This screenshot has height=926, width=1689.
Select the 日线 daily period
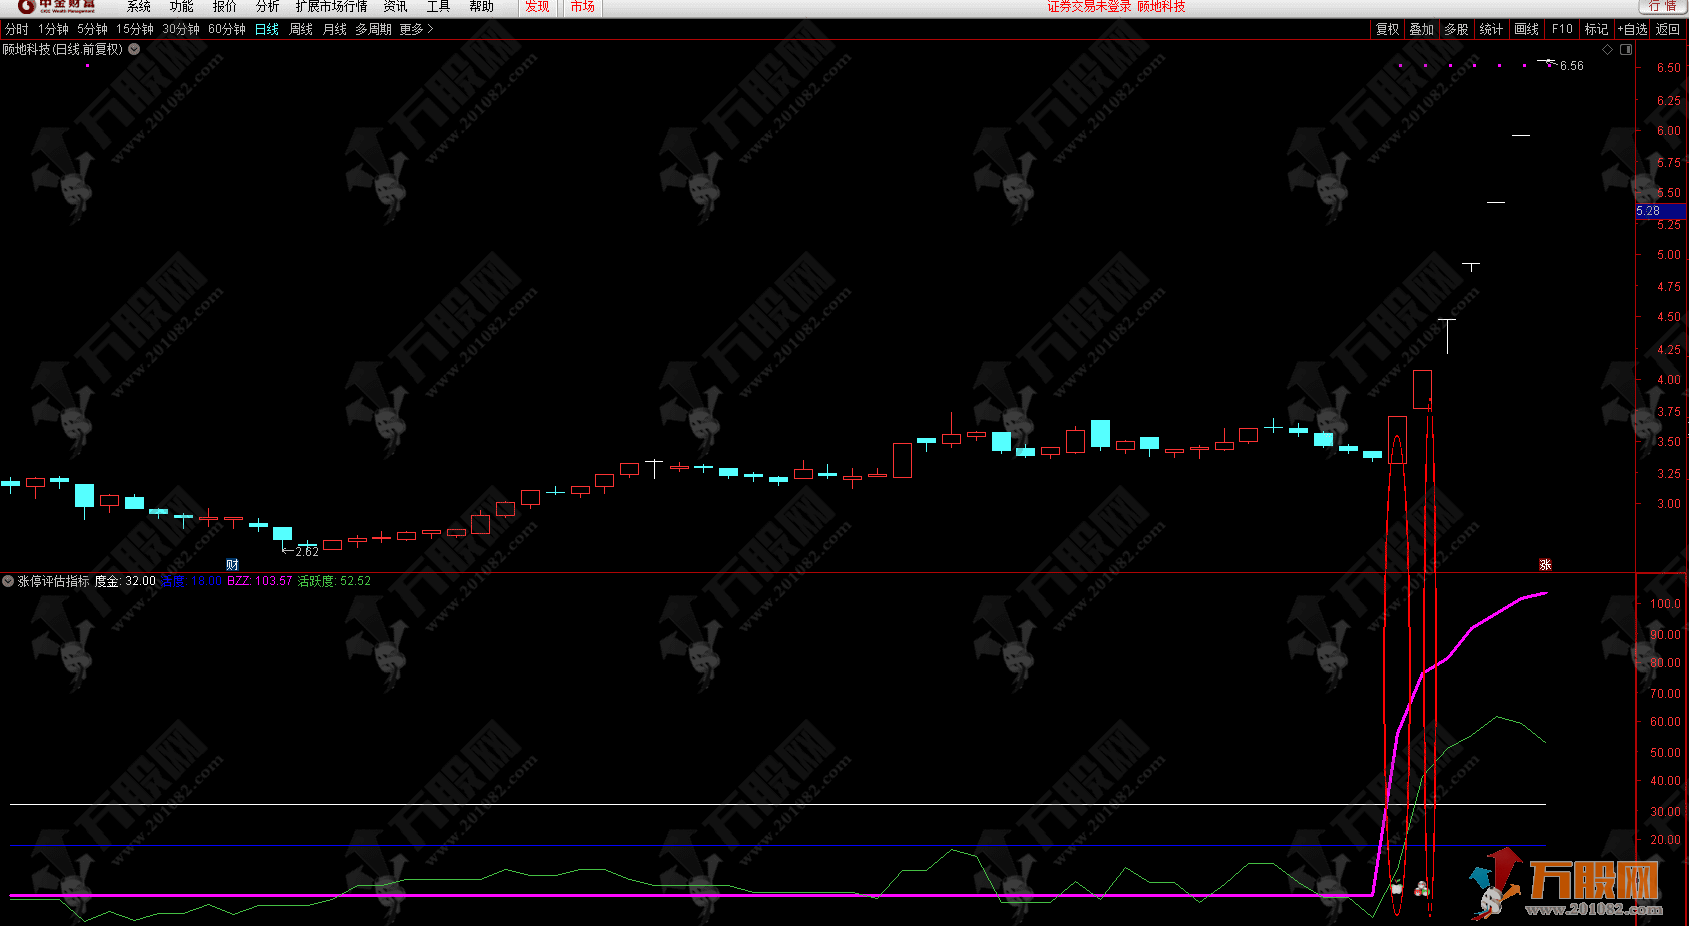(x=267, y=29)
